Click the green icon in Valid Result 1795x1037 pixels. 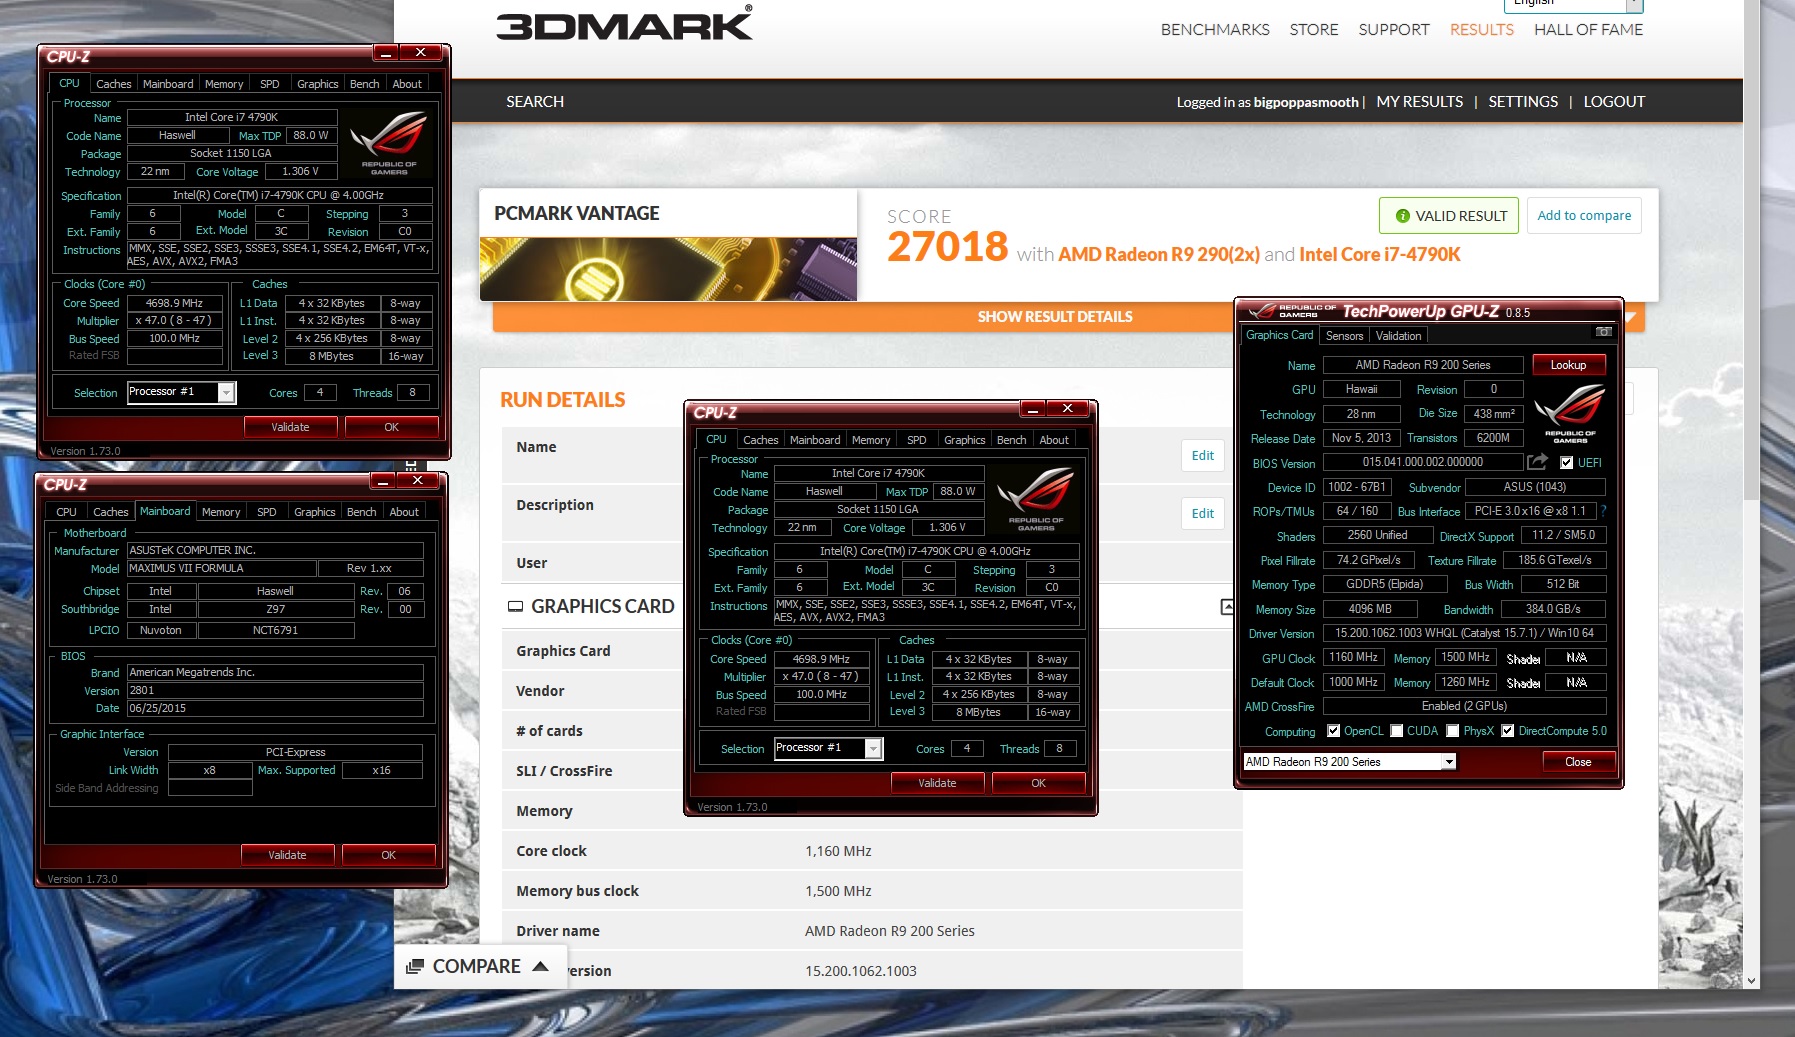tap(1402, 216)
